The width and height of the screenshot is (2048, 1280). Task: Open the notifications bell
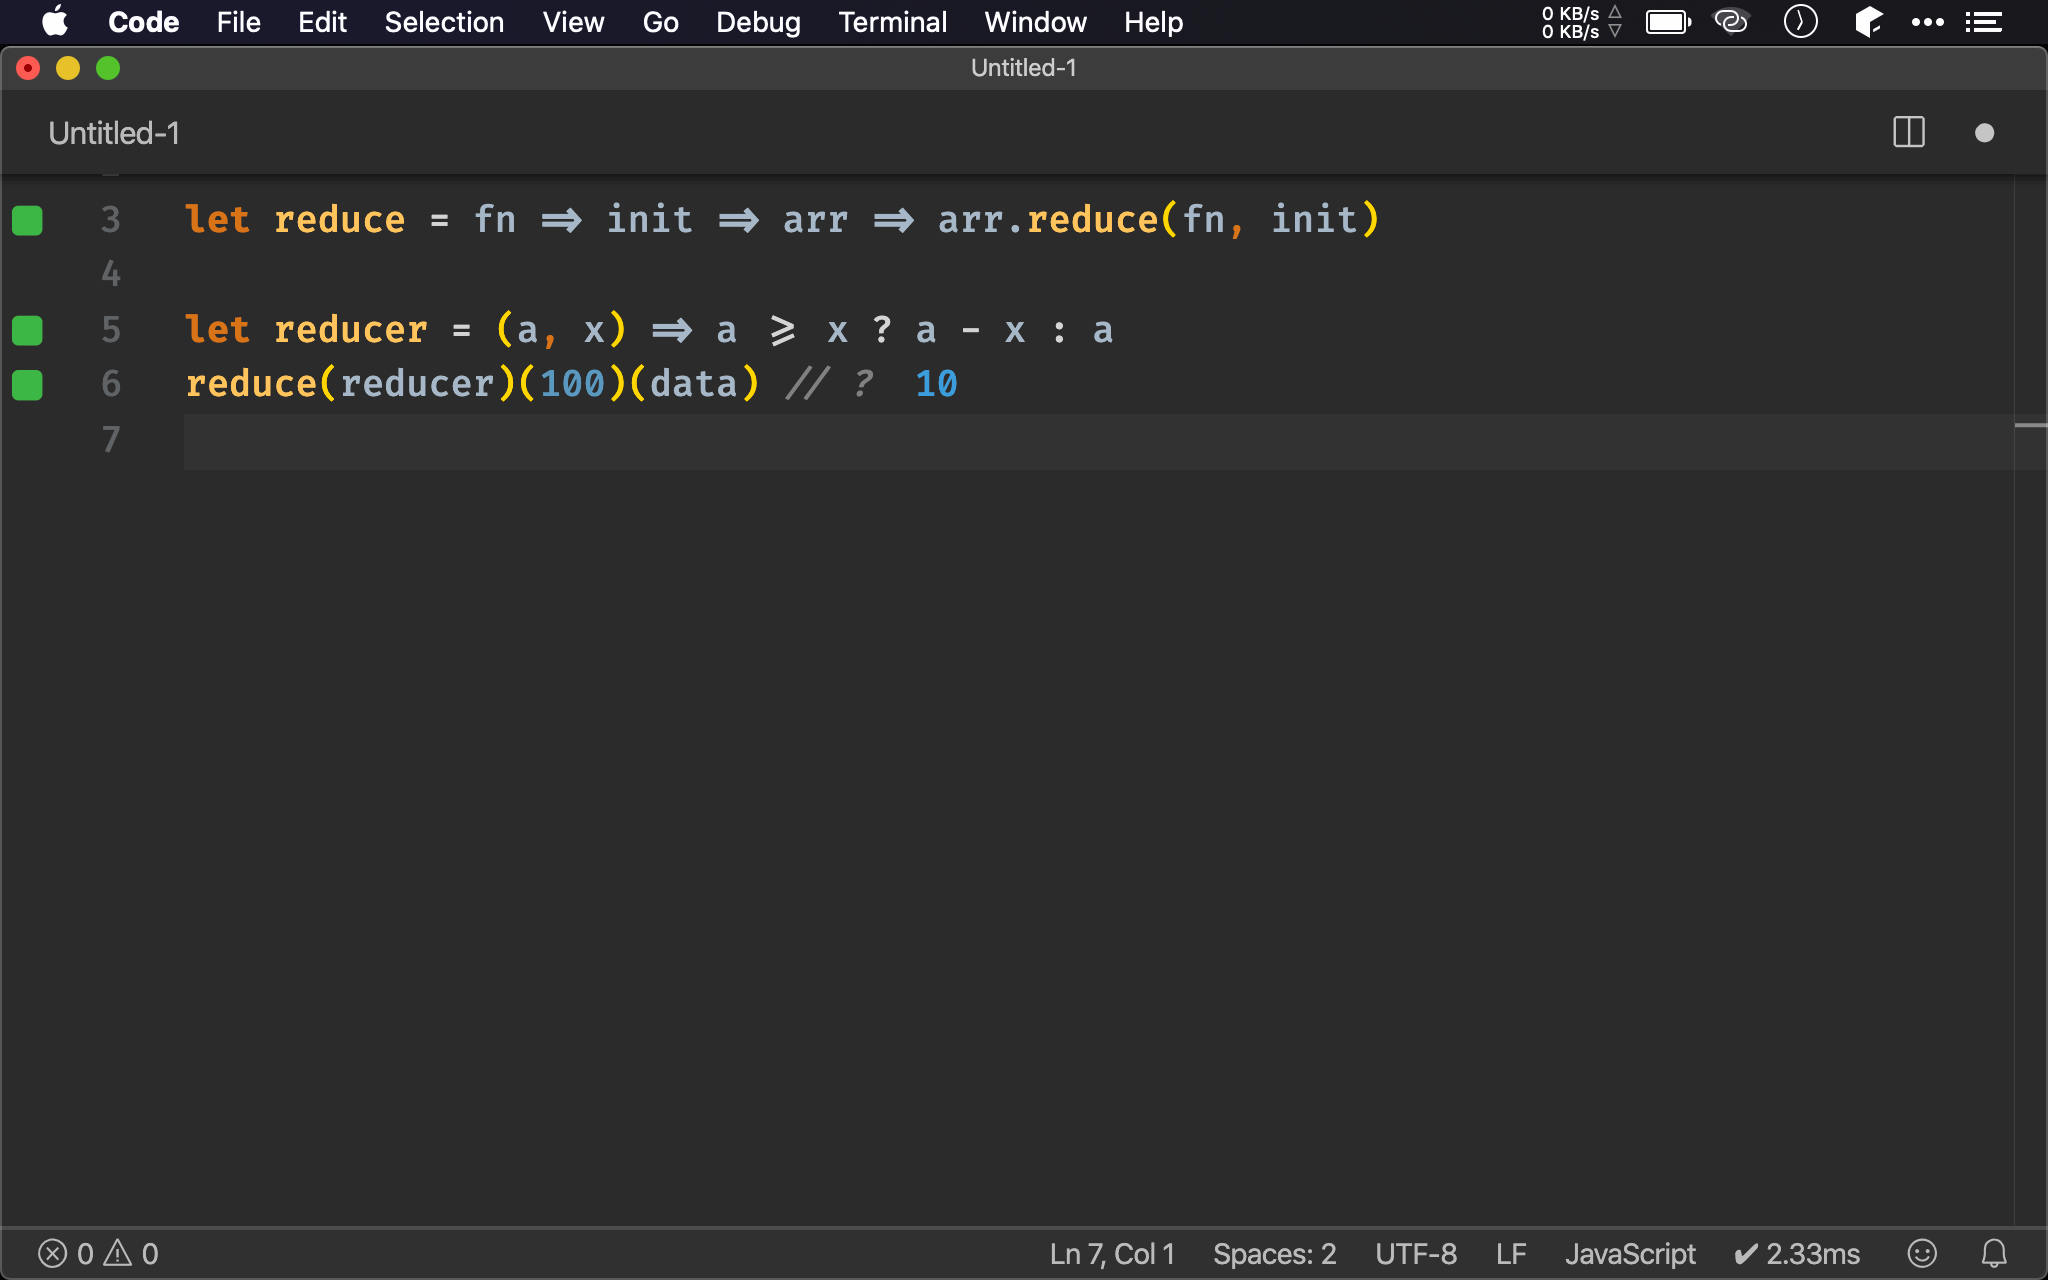click(x=1994, y=1254)
